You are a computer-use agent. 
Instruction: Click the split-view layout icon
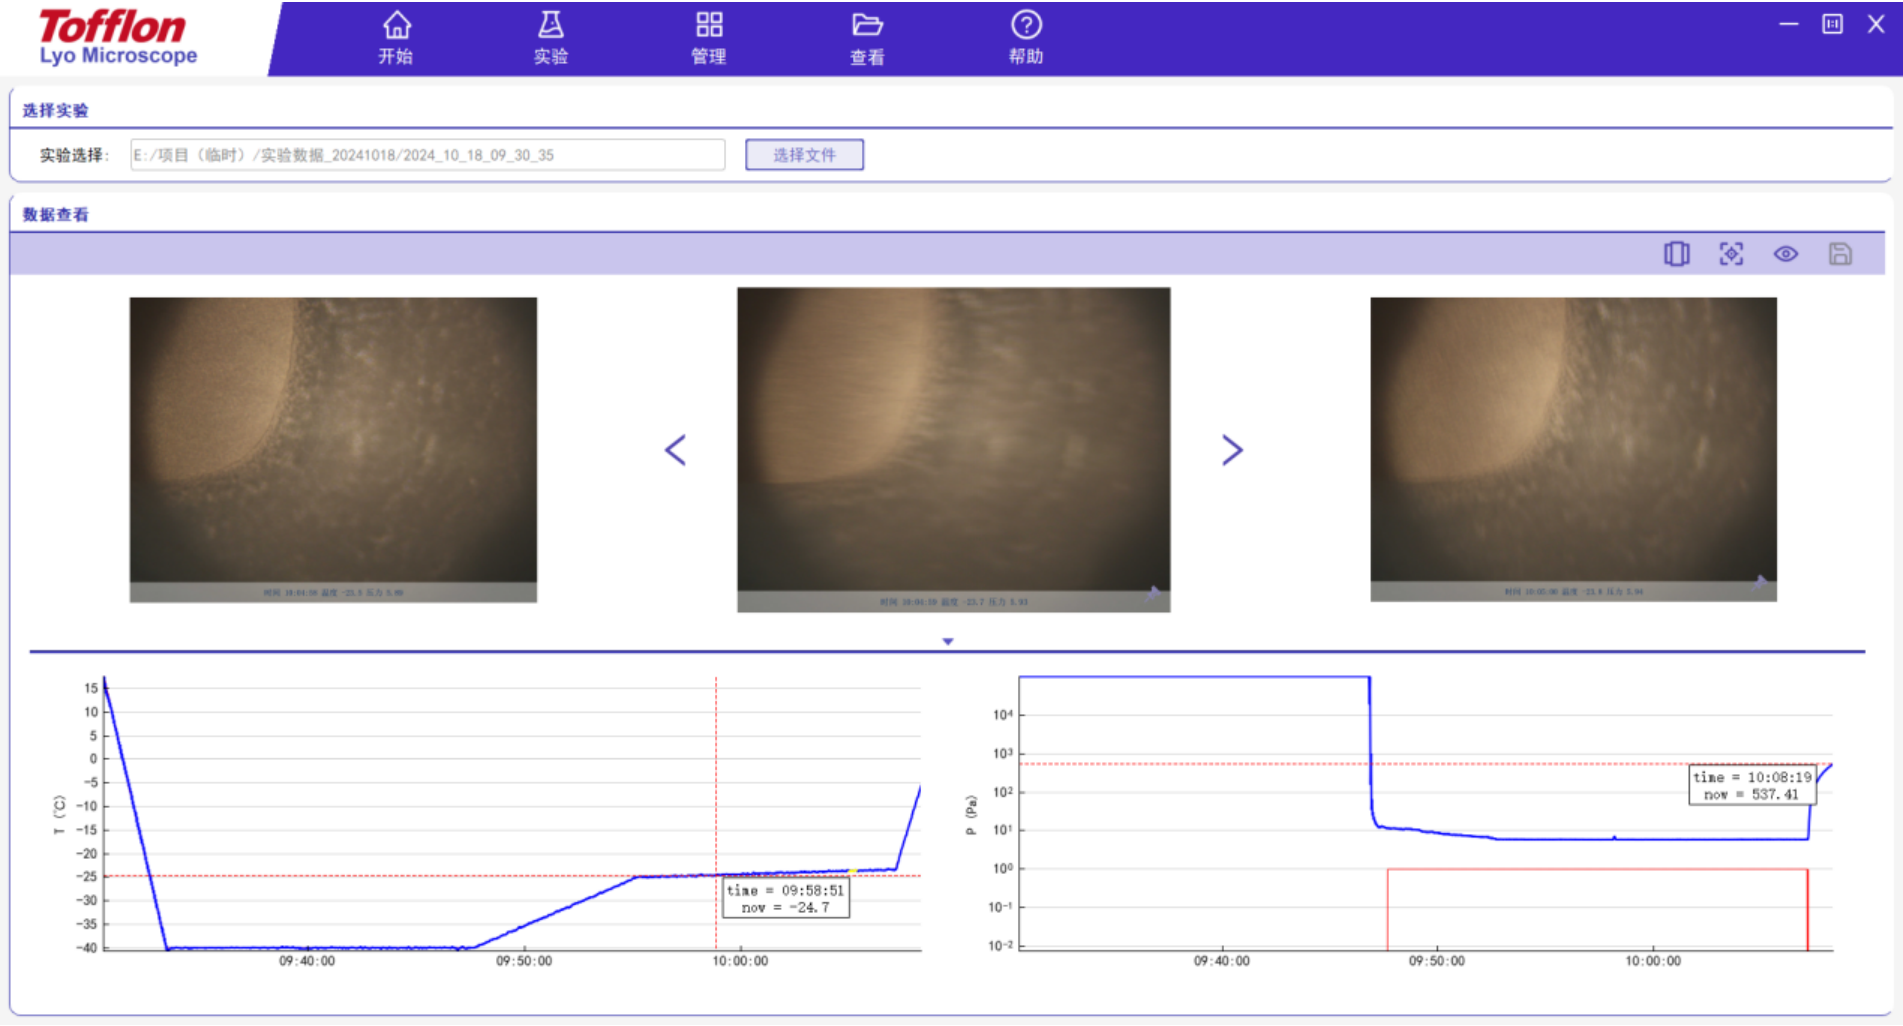(x=1677, y=254)
